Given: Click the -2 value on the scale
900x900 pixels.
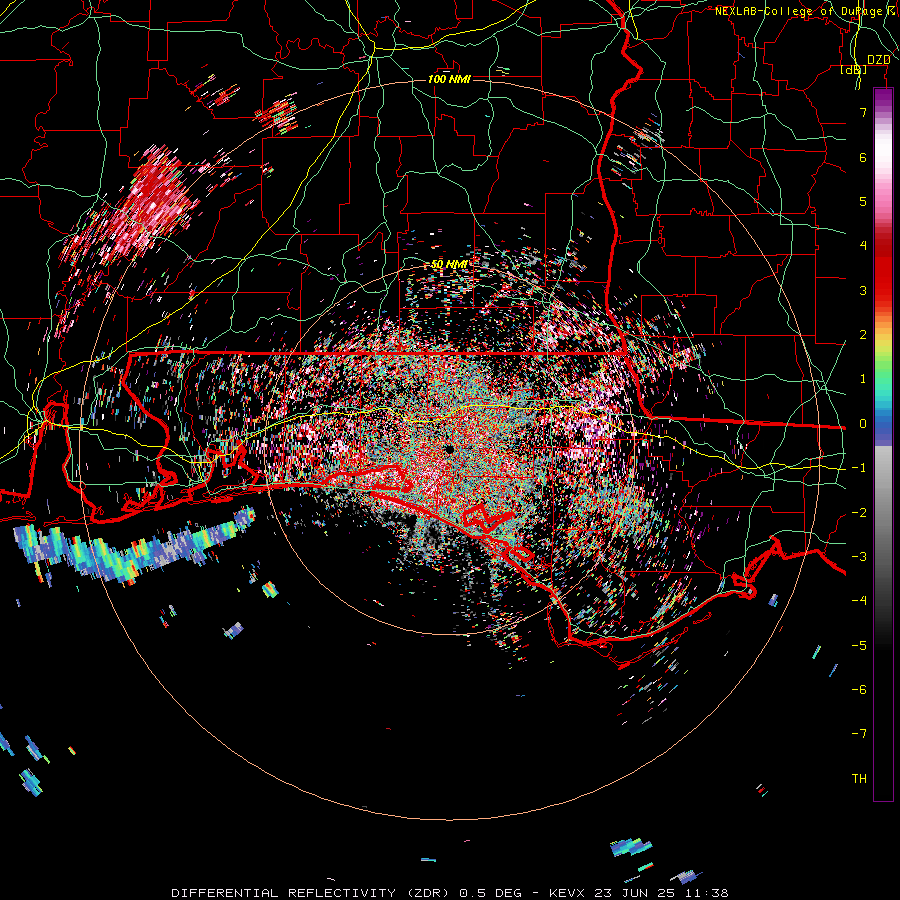Looking at the screenshot, I should pos(859,513).
